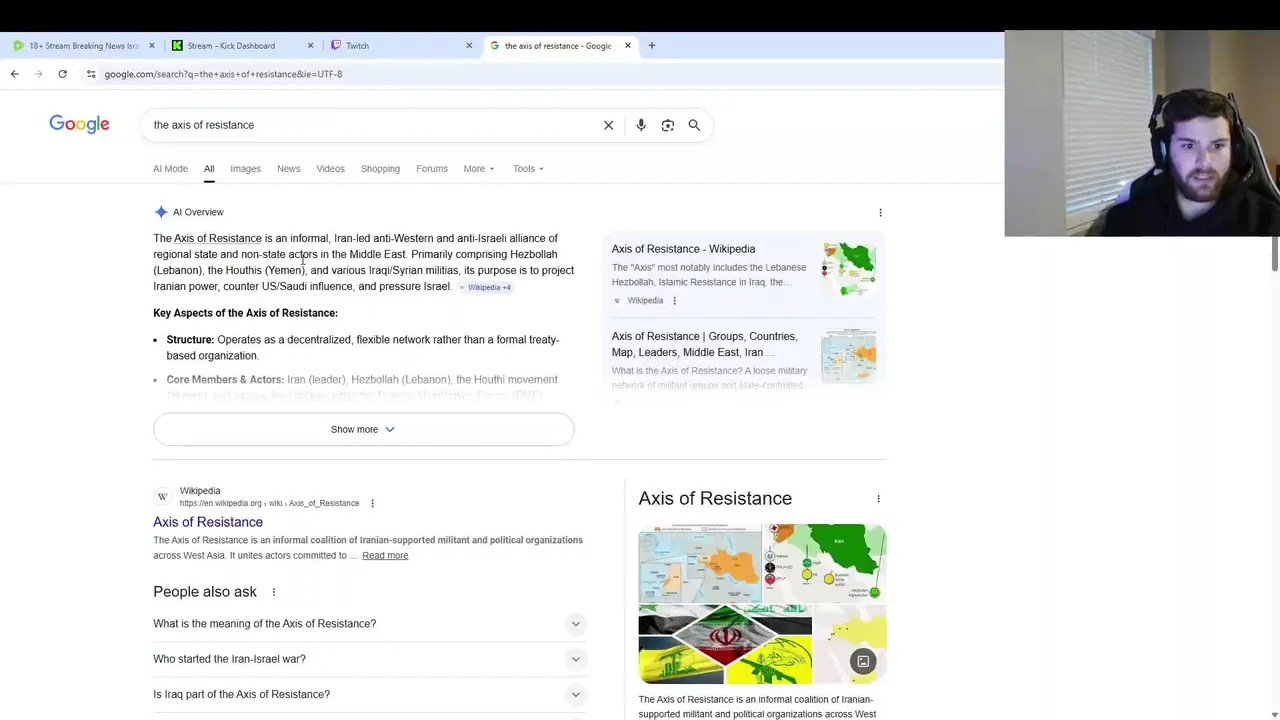Open the More dropdown menu
Screen dimensions: 1280x720
pyautogui.click(x=479, y=168)
